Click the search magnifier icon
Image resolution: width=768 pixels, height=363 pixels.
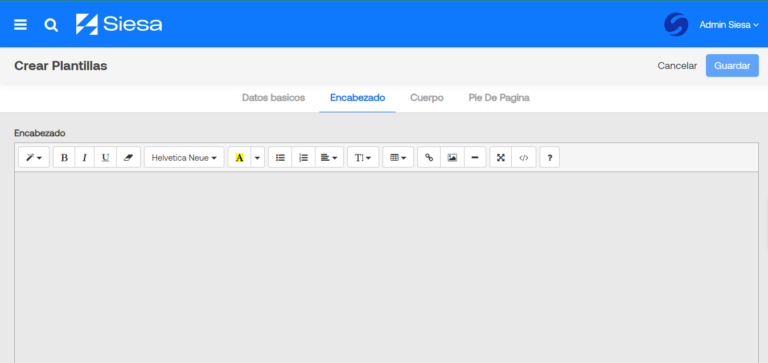[x=51, y=25]
